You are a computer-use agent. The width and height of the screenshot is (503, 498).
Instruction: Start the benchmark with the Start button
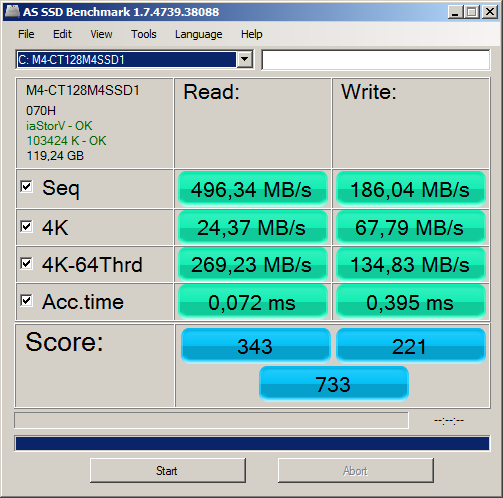click(168, 470)
